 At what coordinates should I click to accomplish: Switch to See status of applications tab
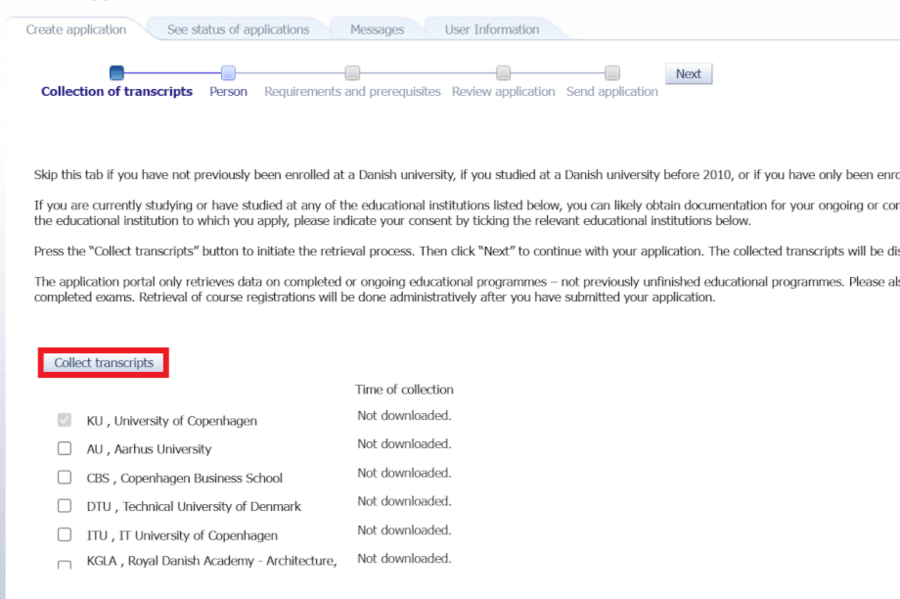238,30
